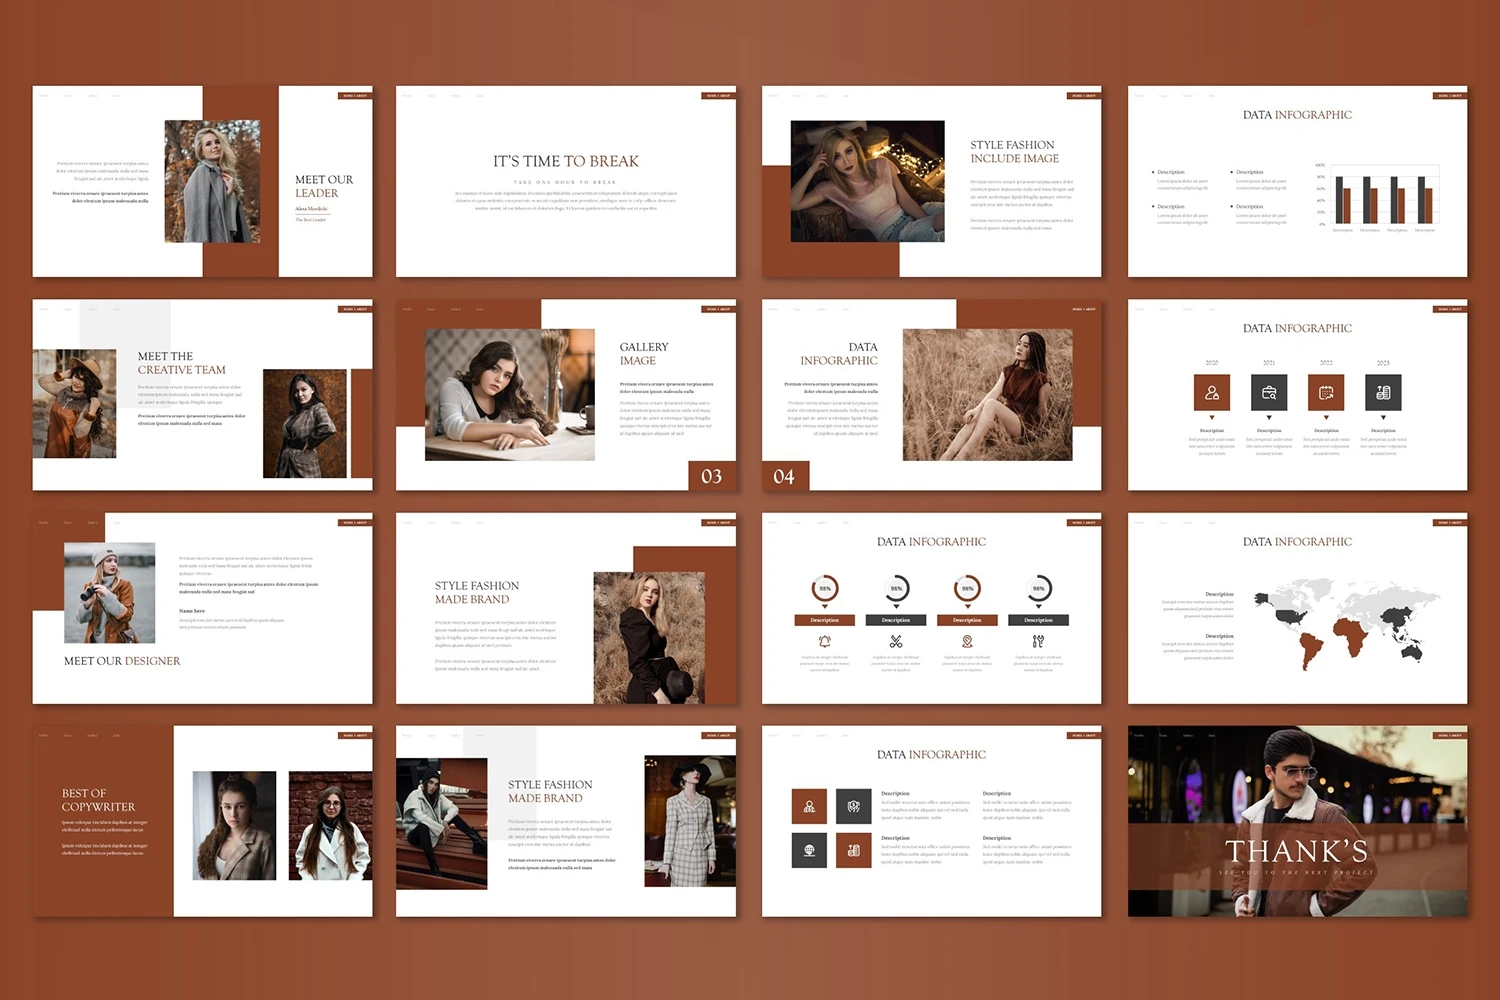Select the wrench and tools icon

(x=1038, y=641)
